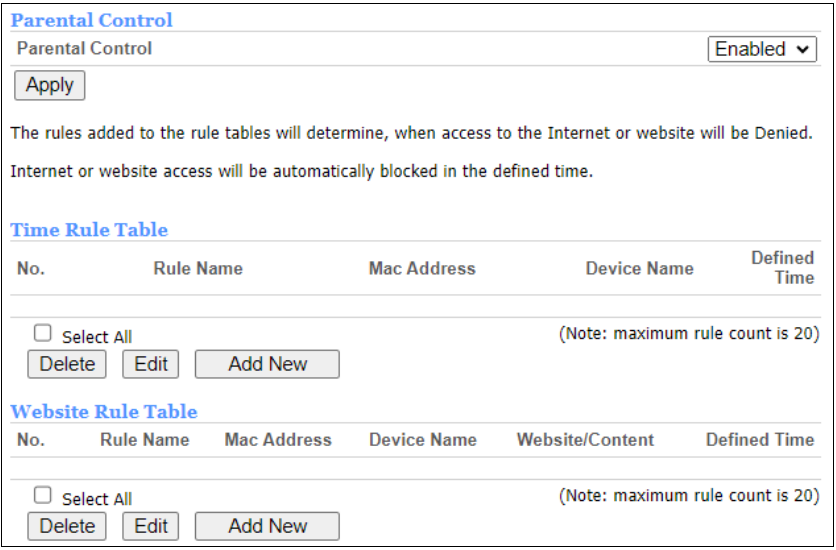Click the Website/Content column header
The width and height of the screenshot is (836, 550).
pos(585,440)
